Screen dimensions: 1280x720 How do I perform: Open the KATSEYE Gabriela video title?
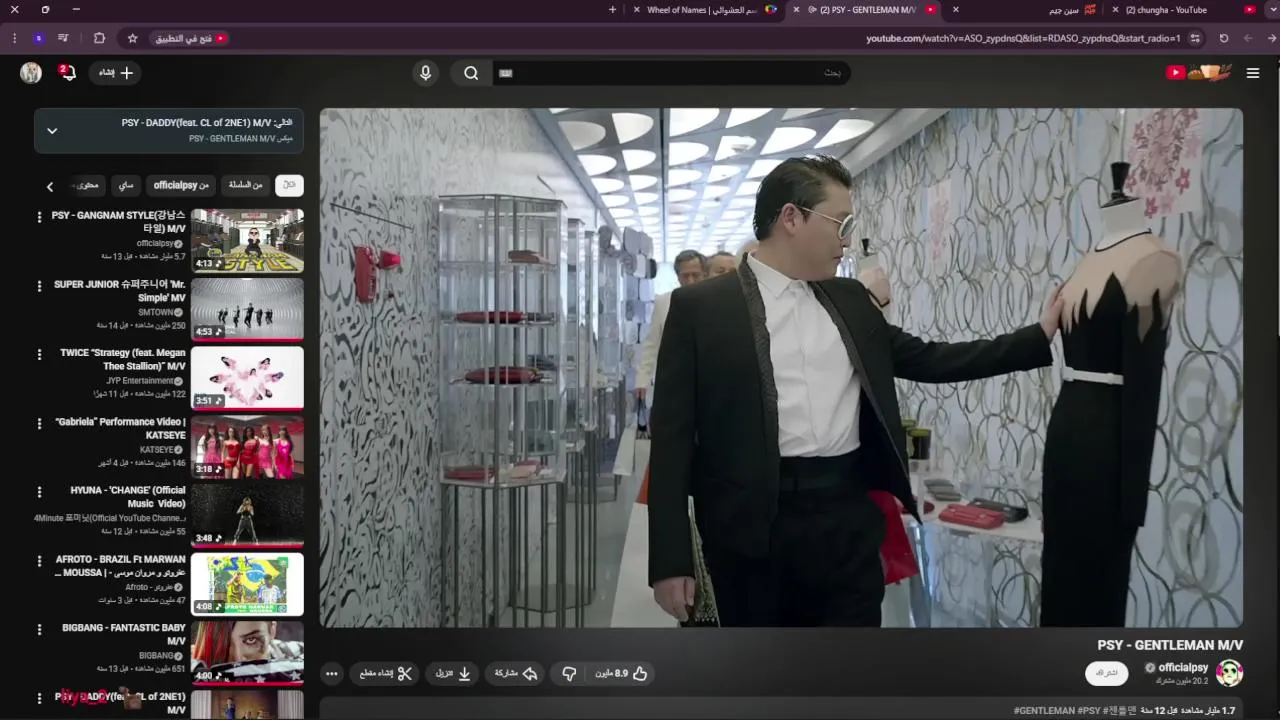tap(120, 428)
